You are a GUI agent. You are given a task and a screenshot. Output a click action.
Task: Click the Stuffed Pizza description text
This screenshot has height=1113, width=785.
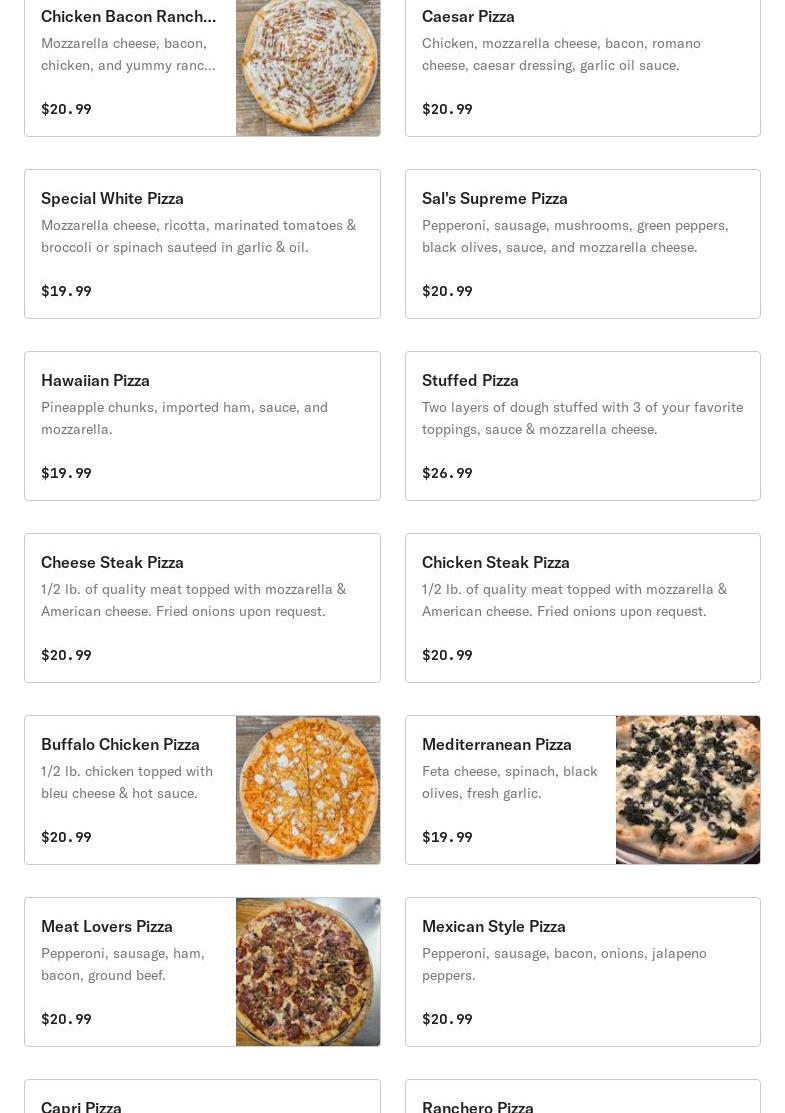pos(582,418)
